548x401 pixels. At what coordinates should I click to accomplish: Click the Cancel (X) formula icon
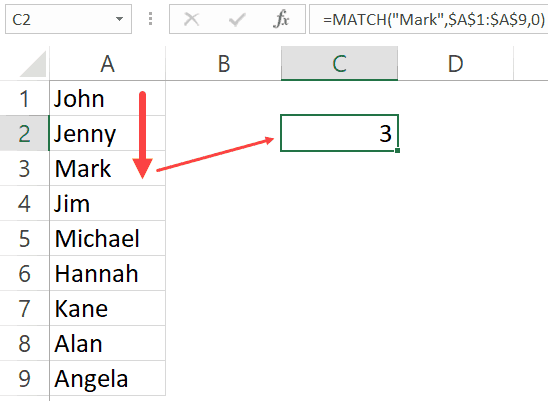(192, 19)
